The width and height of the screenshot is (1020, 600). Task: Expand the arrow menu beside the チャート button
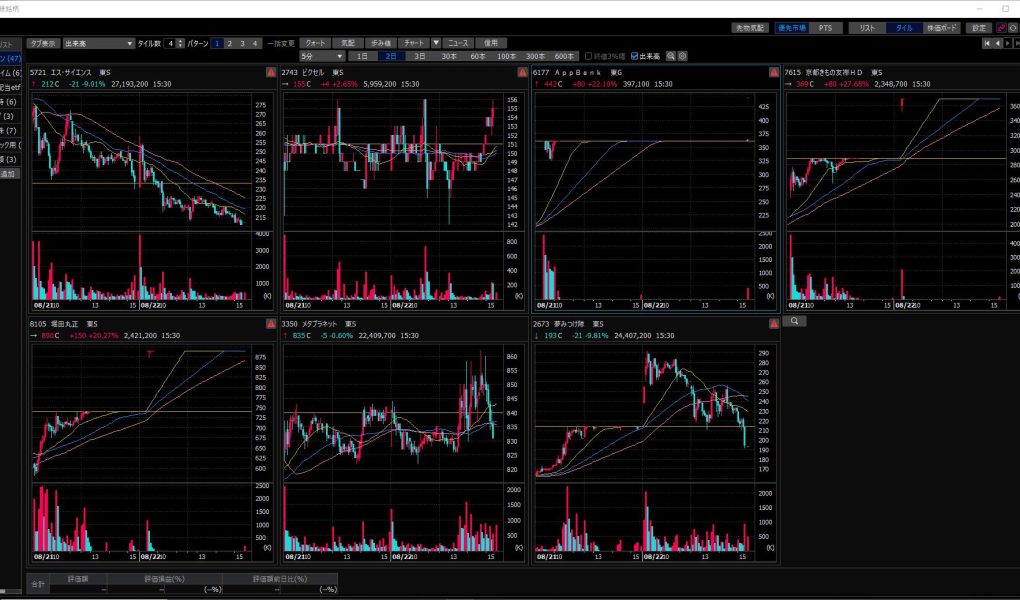[436, 44]
